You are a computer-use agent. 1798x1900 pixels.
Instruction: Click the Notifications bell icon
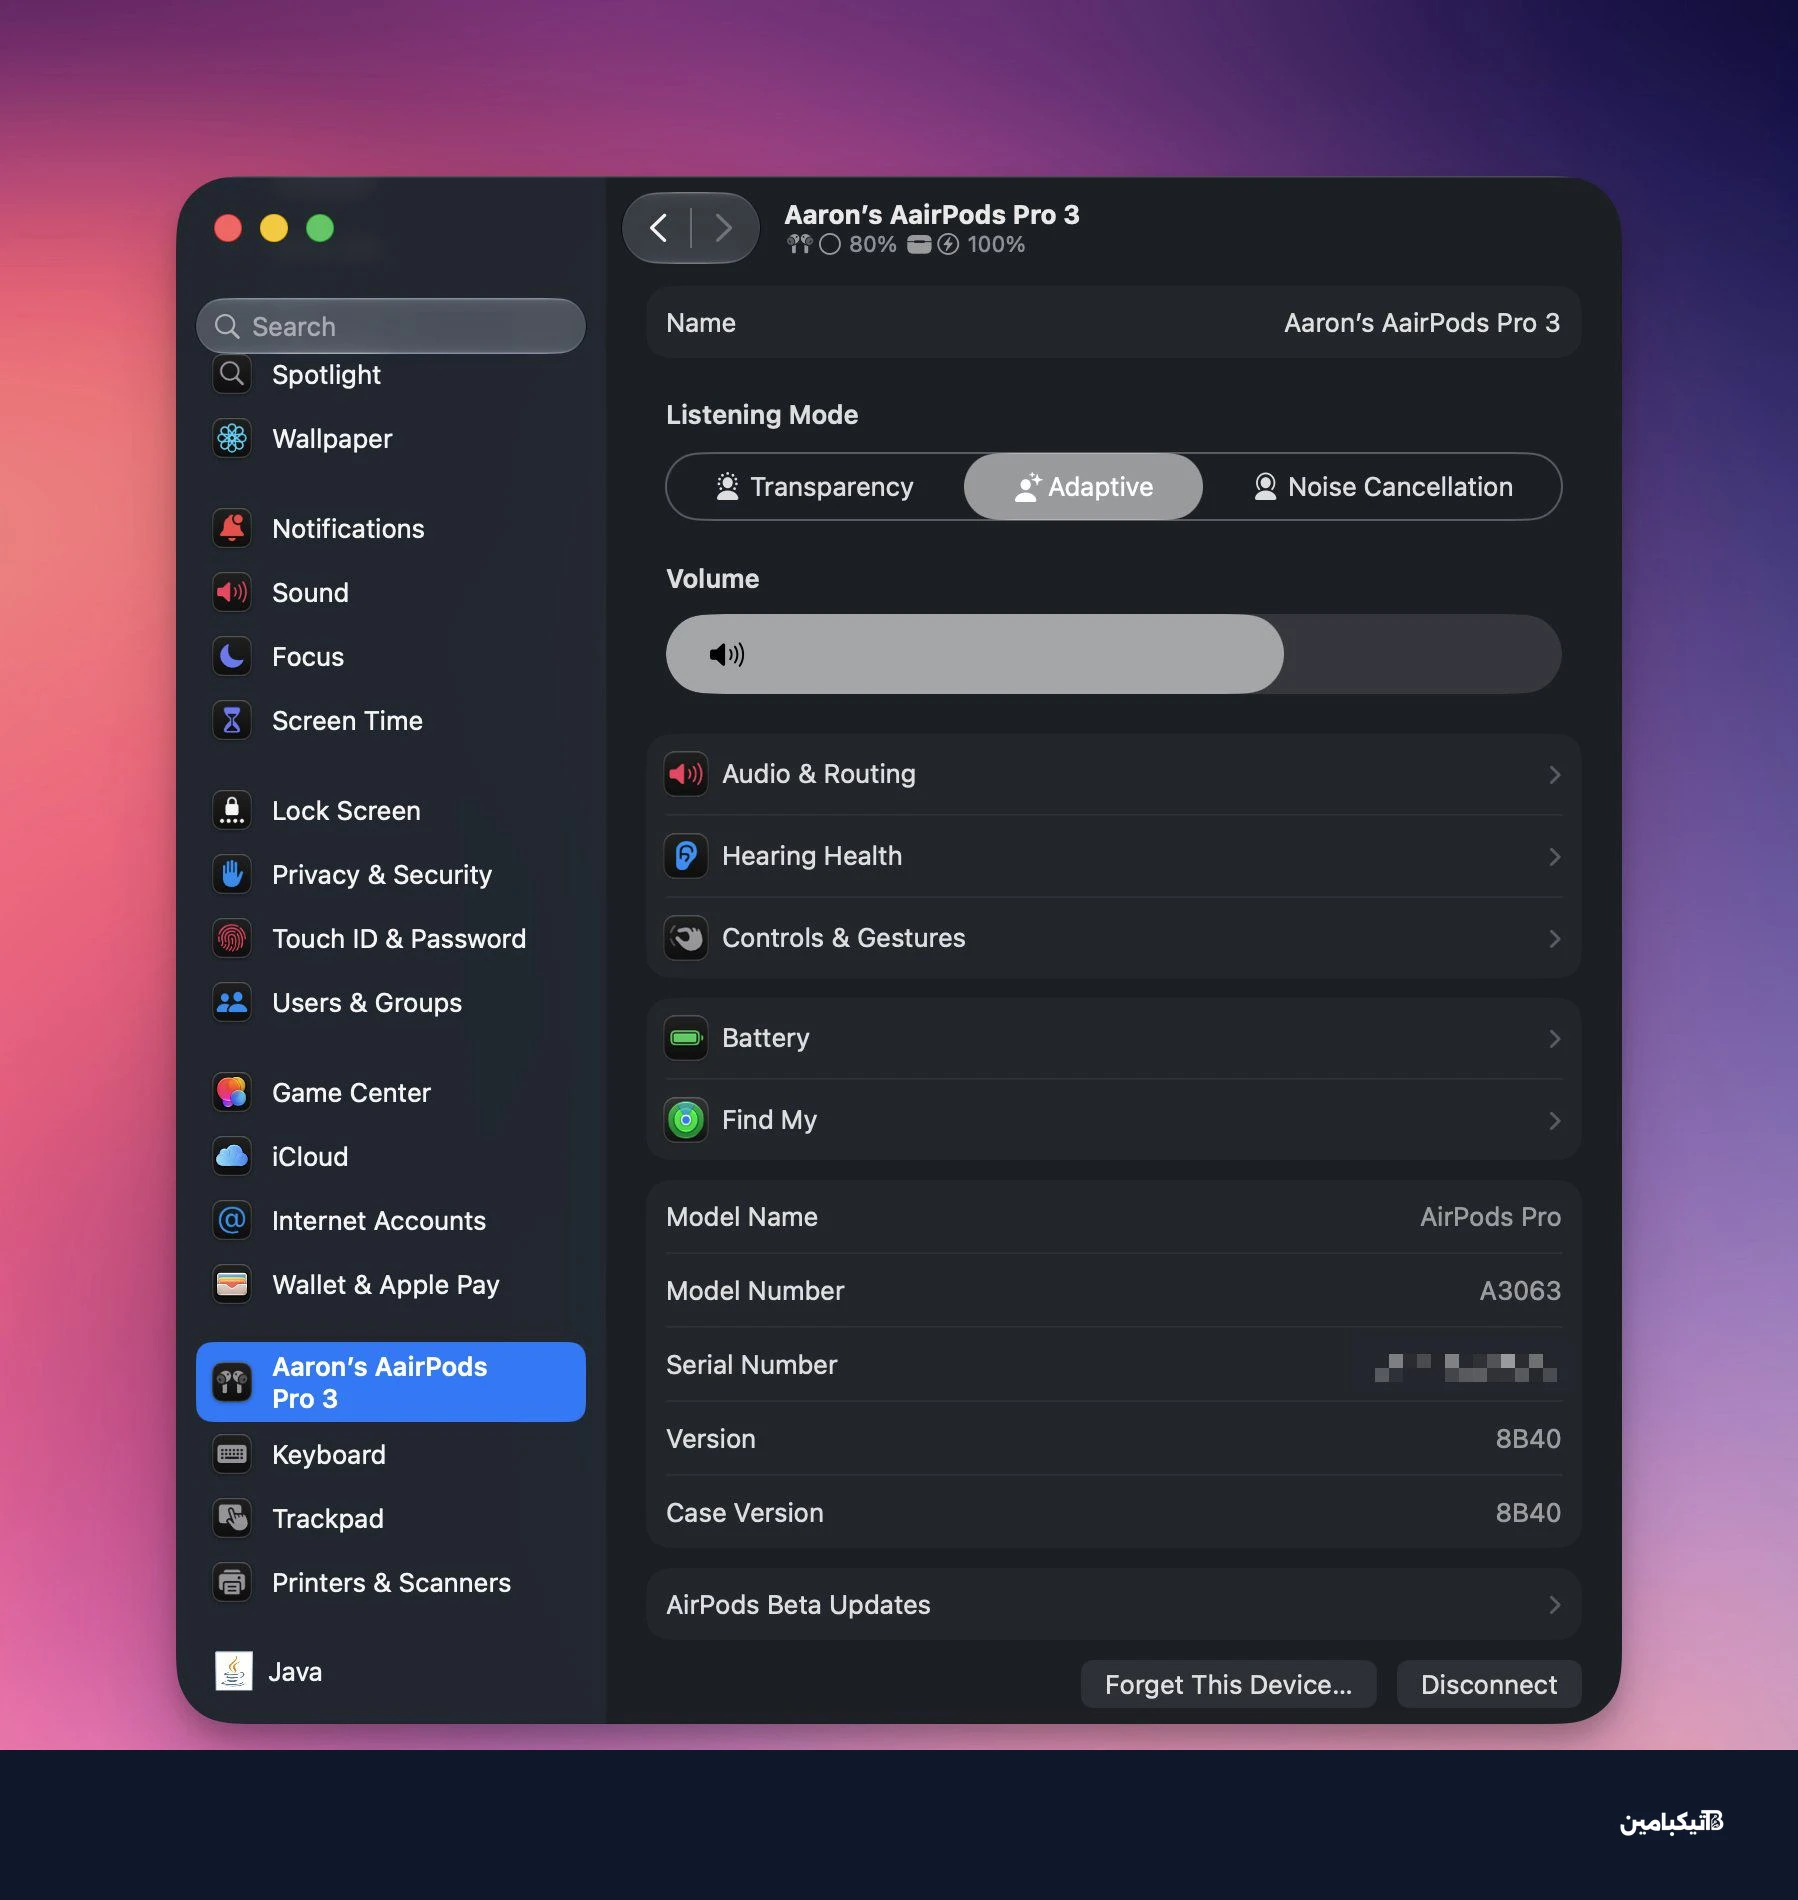click(x=232, y=528)
